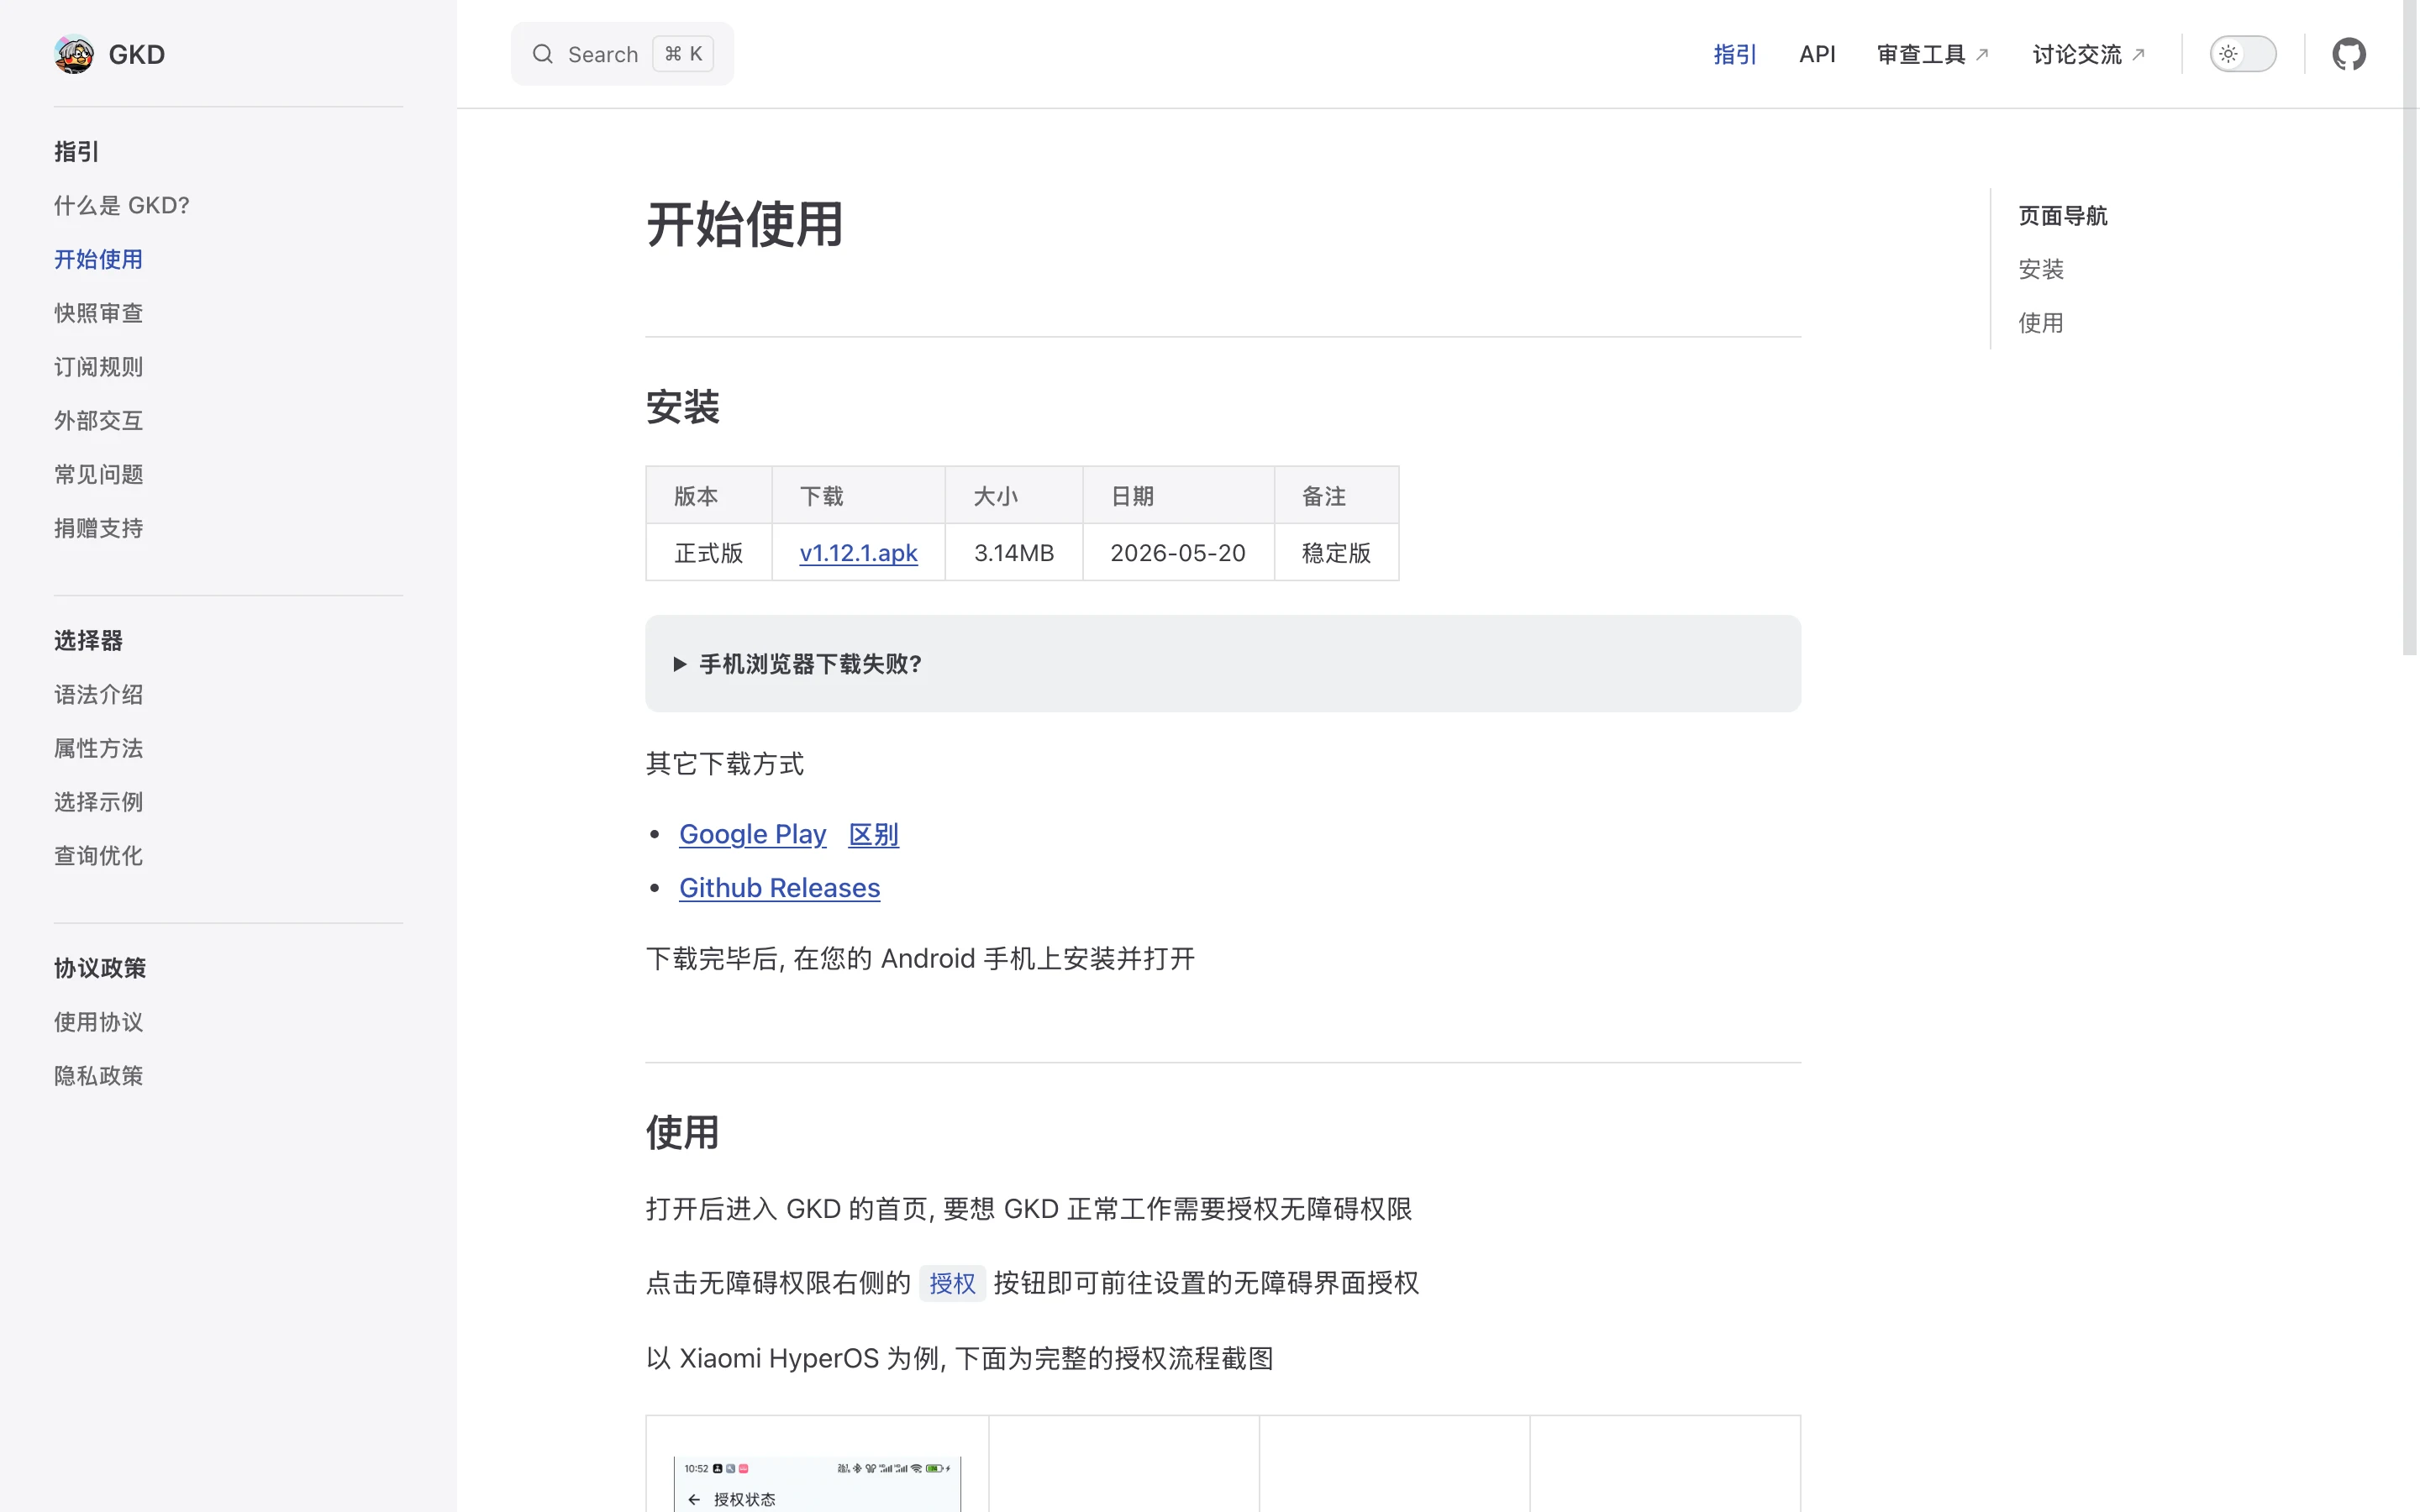Open API in top navigation

pos(1816,54)
